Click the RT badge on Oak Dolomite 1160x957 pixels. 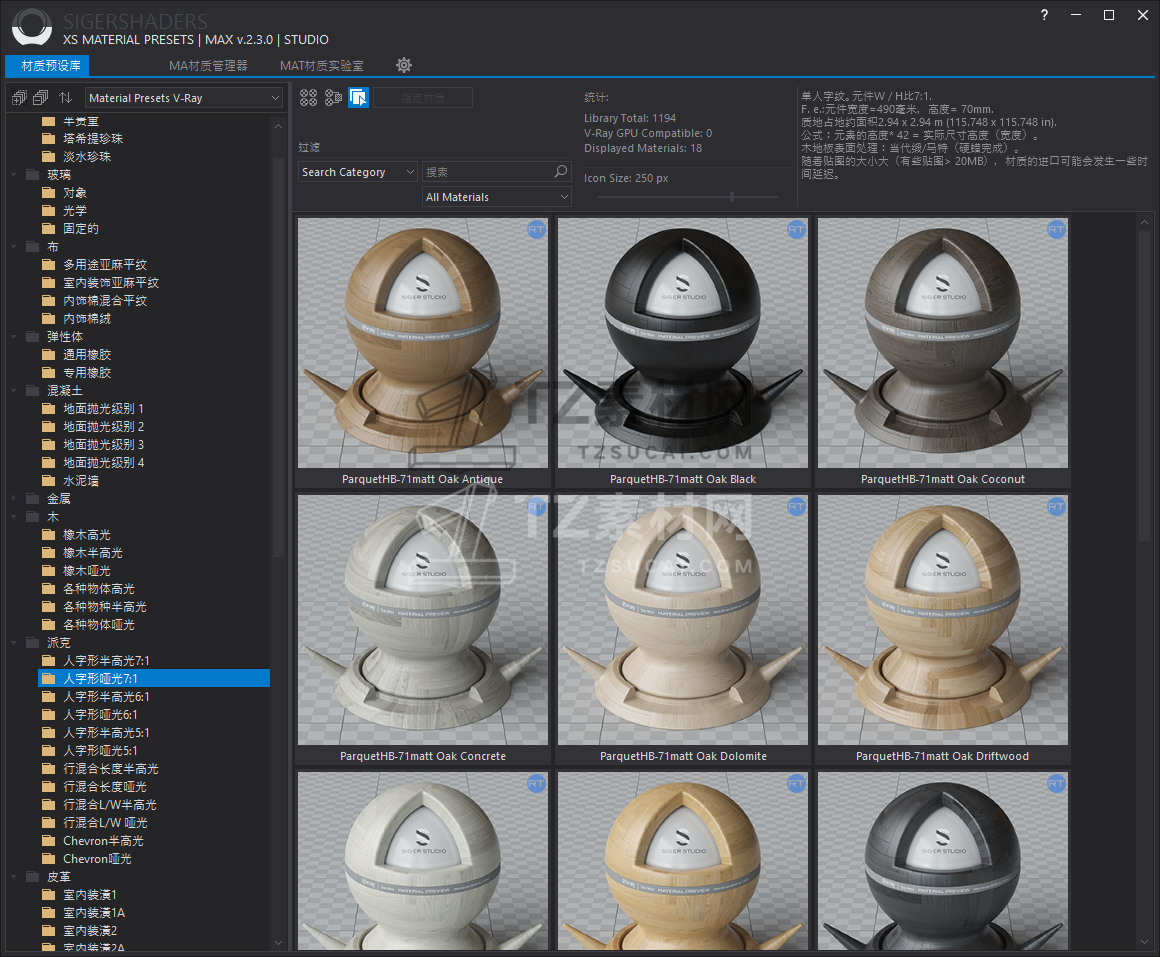pyautogui.click(x=796, y=507)
